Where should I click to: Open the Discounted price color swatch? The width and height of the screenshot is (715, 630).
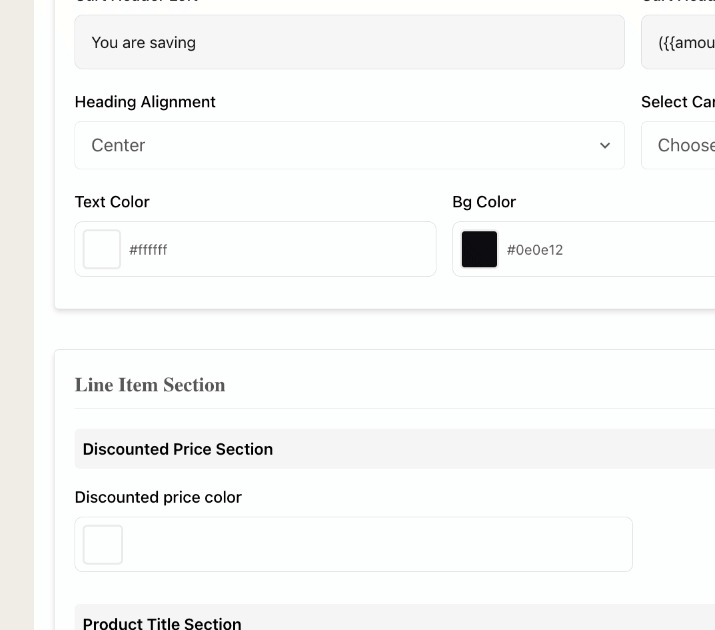103,545
